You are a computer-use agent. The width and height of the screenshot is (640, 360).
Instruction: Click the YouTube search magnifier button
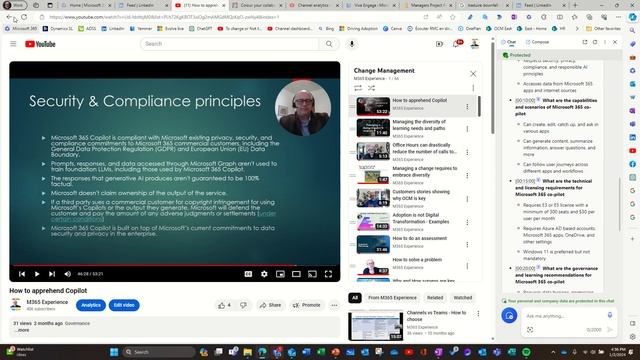tap(329, 44)
